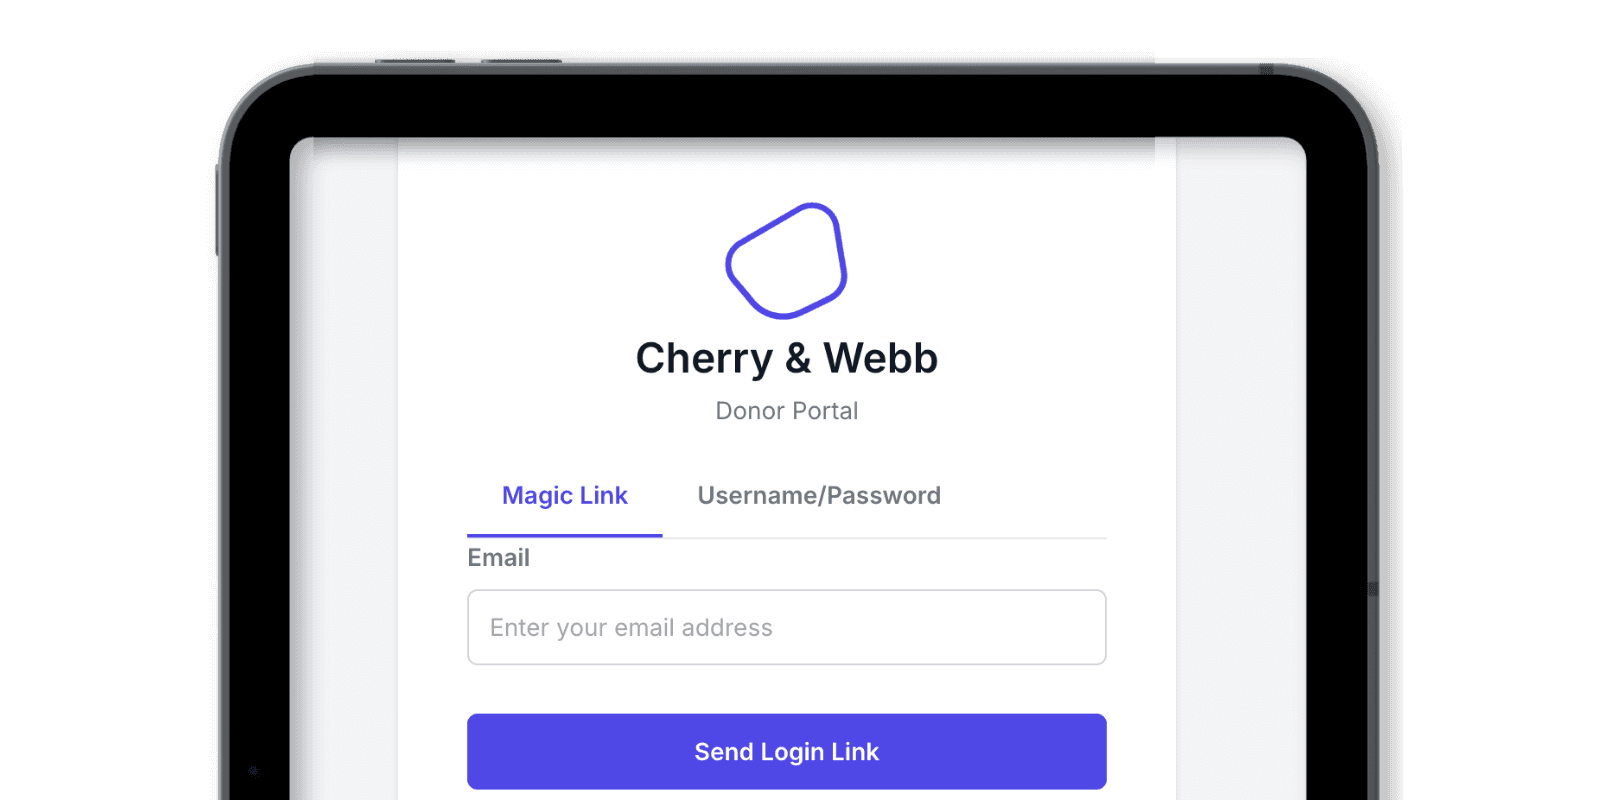Screen dimensions: 1600x800
Task: Switch to the Username/Password tab
Action: tap(819, 496)
